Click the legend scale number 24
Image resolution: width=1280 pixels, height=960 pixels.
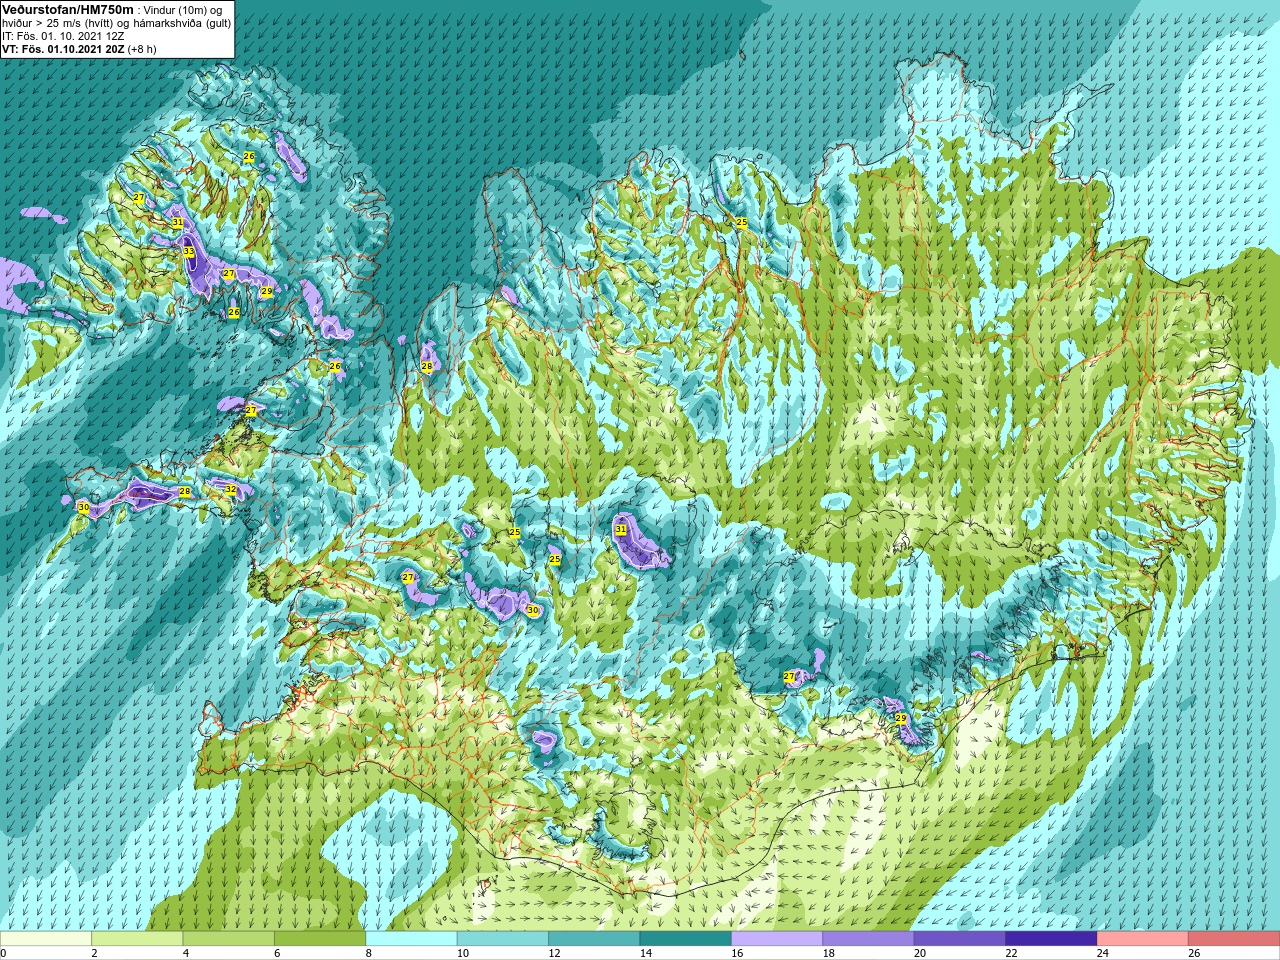point(1103,953)
